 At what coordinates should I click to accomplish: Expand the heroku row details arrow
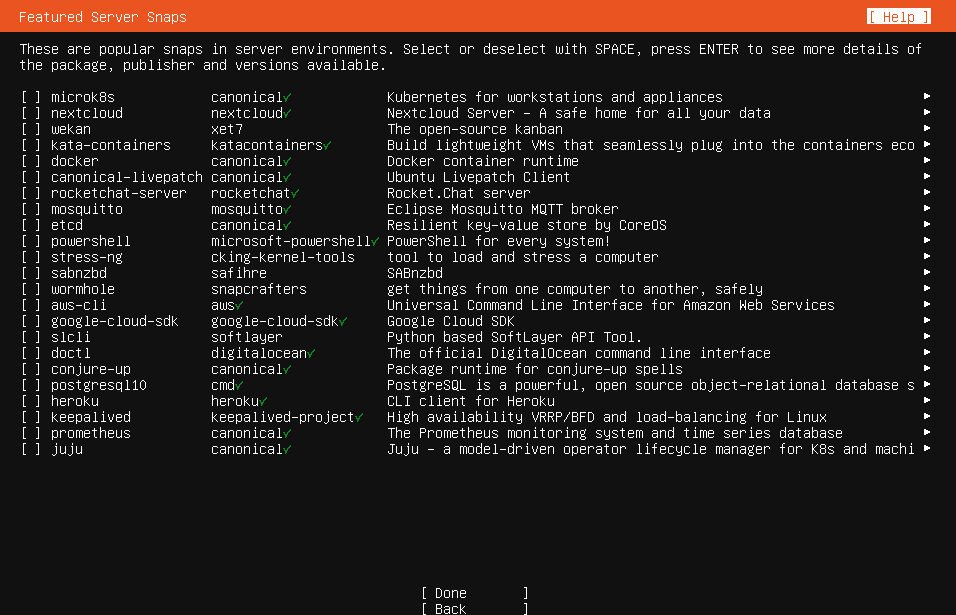(x=927, y=400)
